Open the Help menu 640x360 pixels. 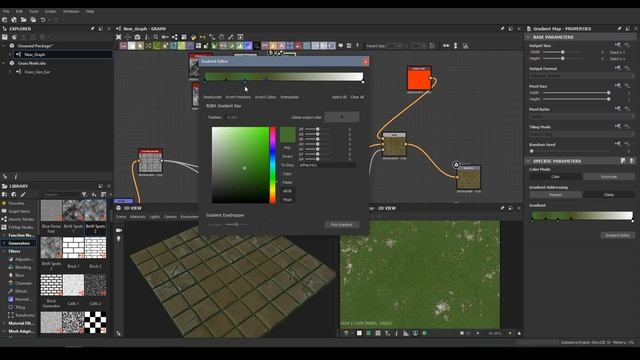[x=90, y=11]
